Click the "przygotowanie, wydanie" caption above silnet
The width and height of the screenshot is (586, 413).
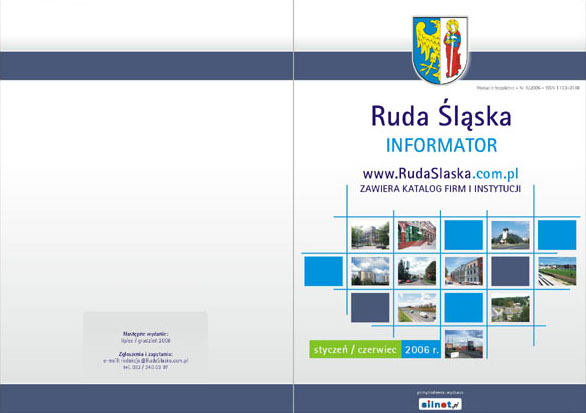[x=440, y=393]
